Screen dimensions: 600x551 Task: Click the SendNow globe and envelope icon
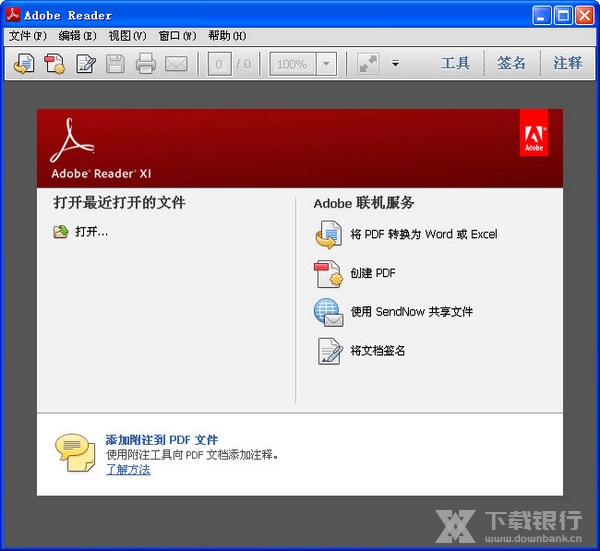[328, 312]
